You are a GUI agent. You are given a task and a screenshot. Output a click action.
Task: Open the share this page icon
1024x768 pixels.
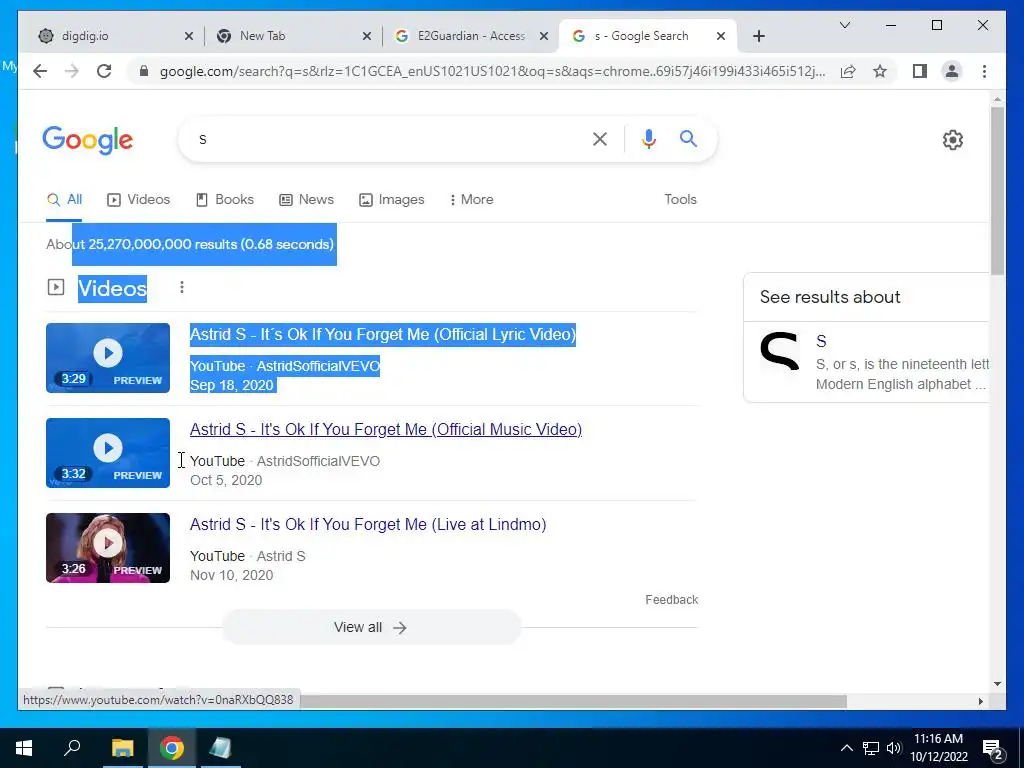(848, 71)
